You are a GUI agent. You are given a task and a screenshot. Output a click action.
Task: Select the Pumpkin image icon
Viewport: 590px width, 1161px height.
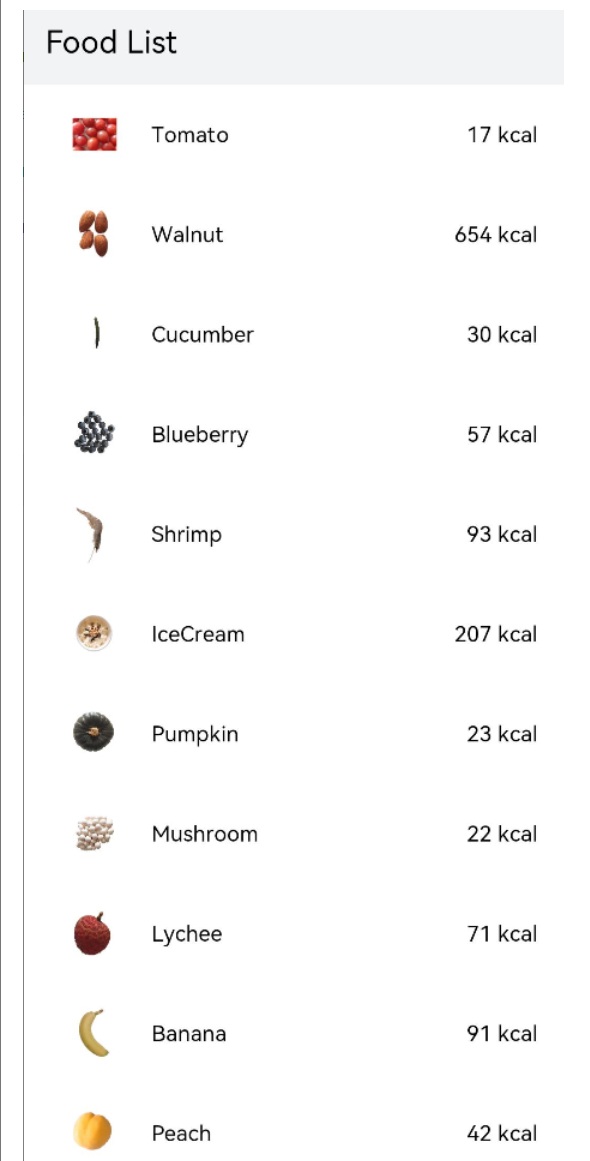(94, 733)
